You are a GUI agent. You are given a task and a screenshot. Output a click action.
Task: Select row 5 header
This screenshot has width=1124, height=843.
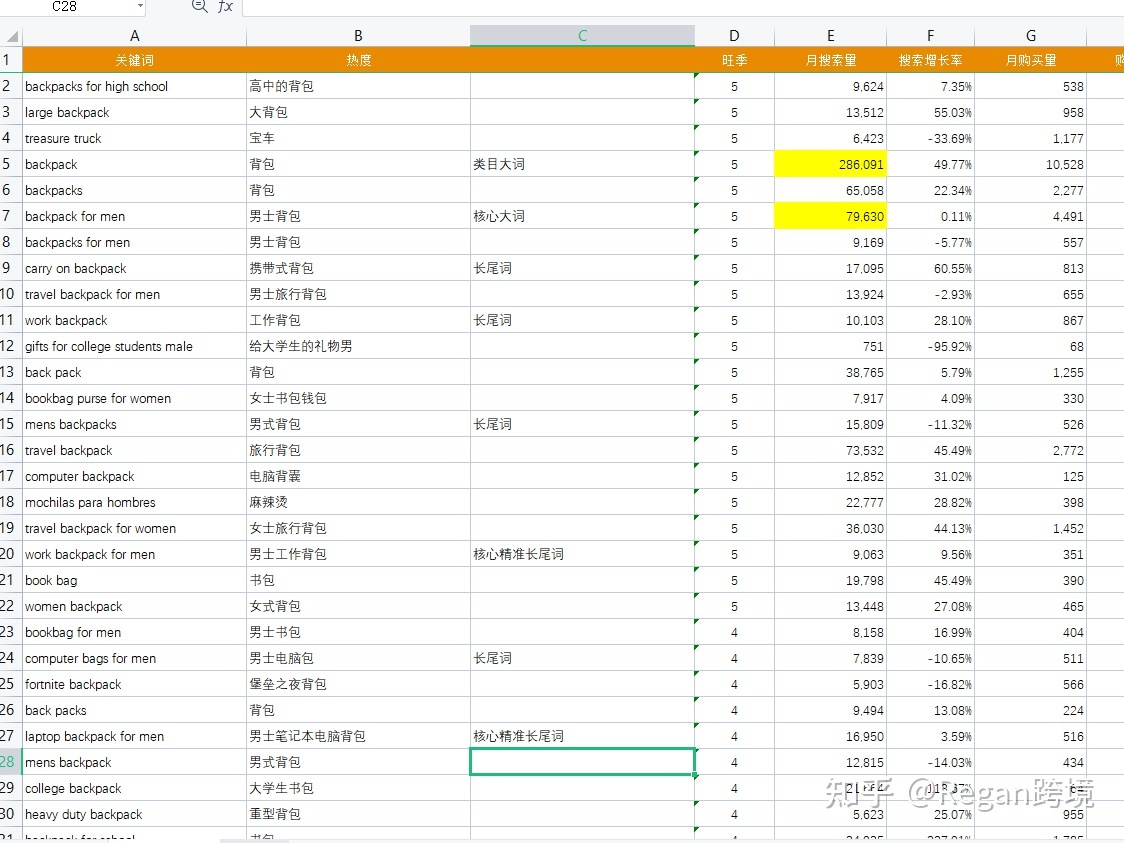coord(11,164)
